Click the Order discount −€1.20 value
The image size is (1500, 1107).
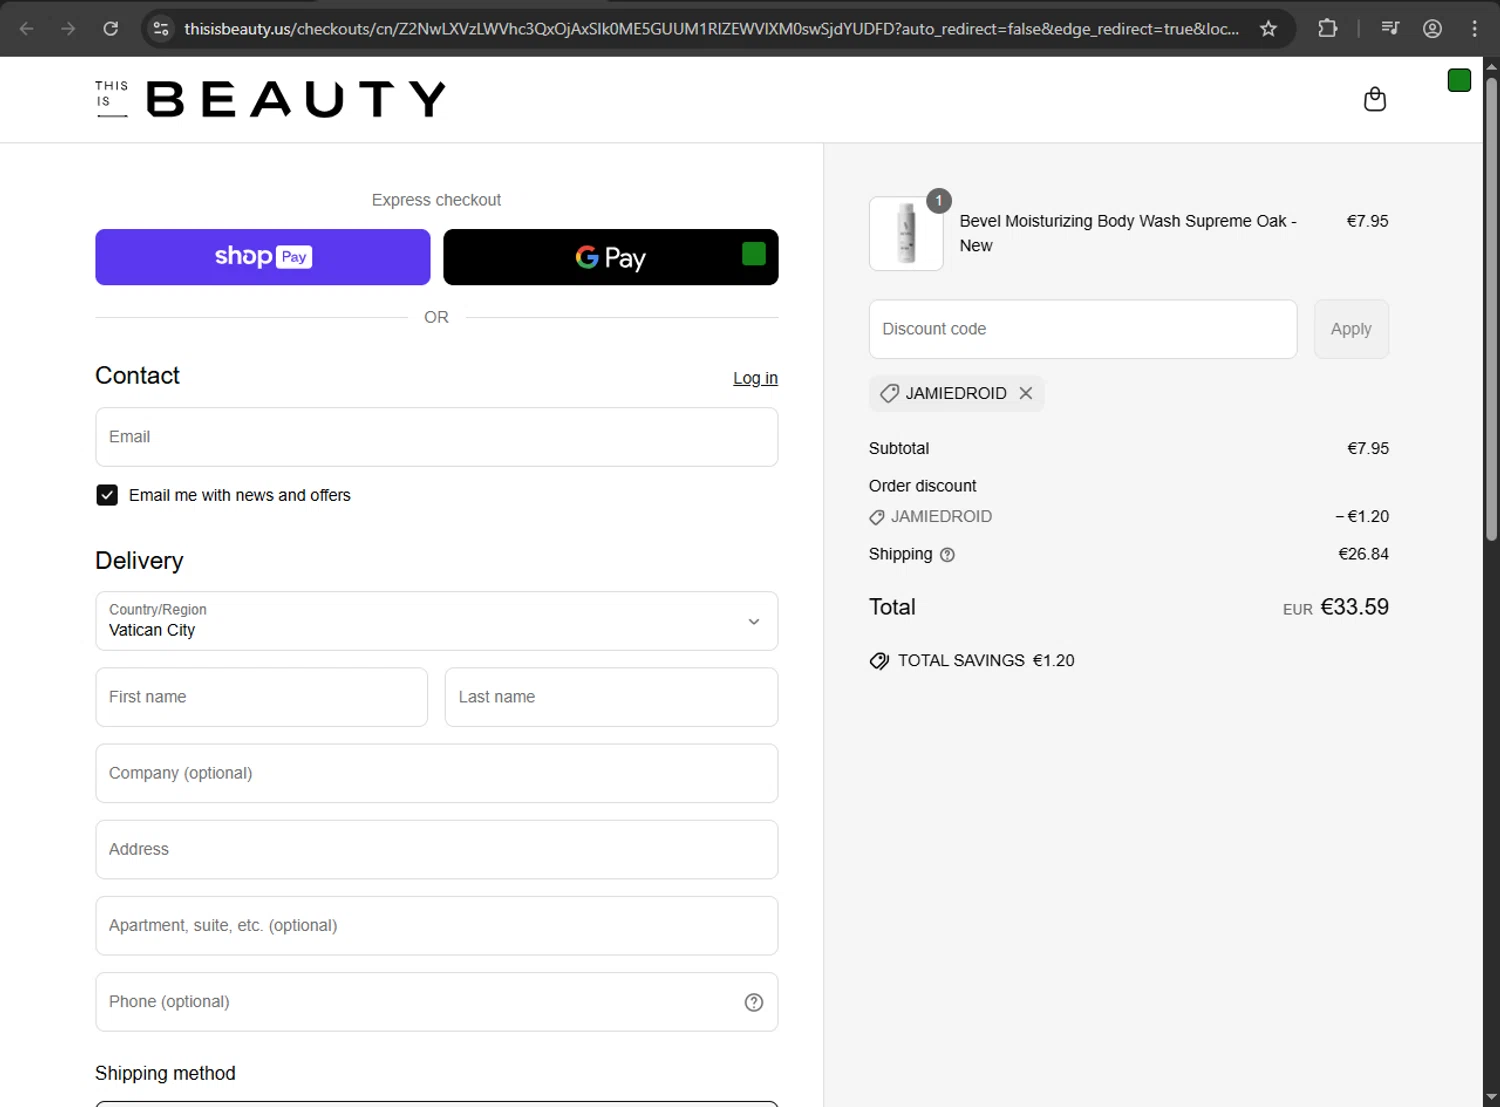[x=1362, y=516]
